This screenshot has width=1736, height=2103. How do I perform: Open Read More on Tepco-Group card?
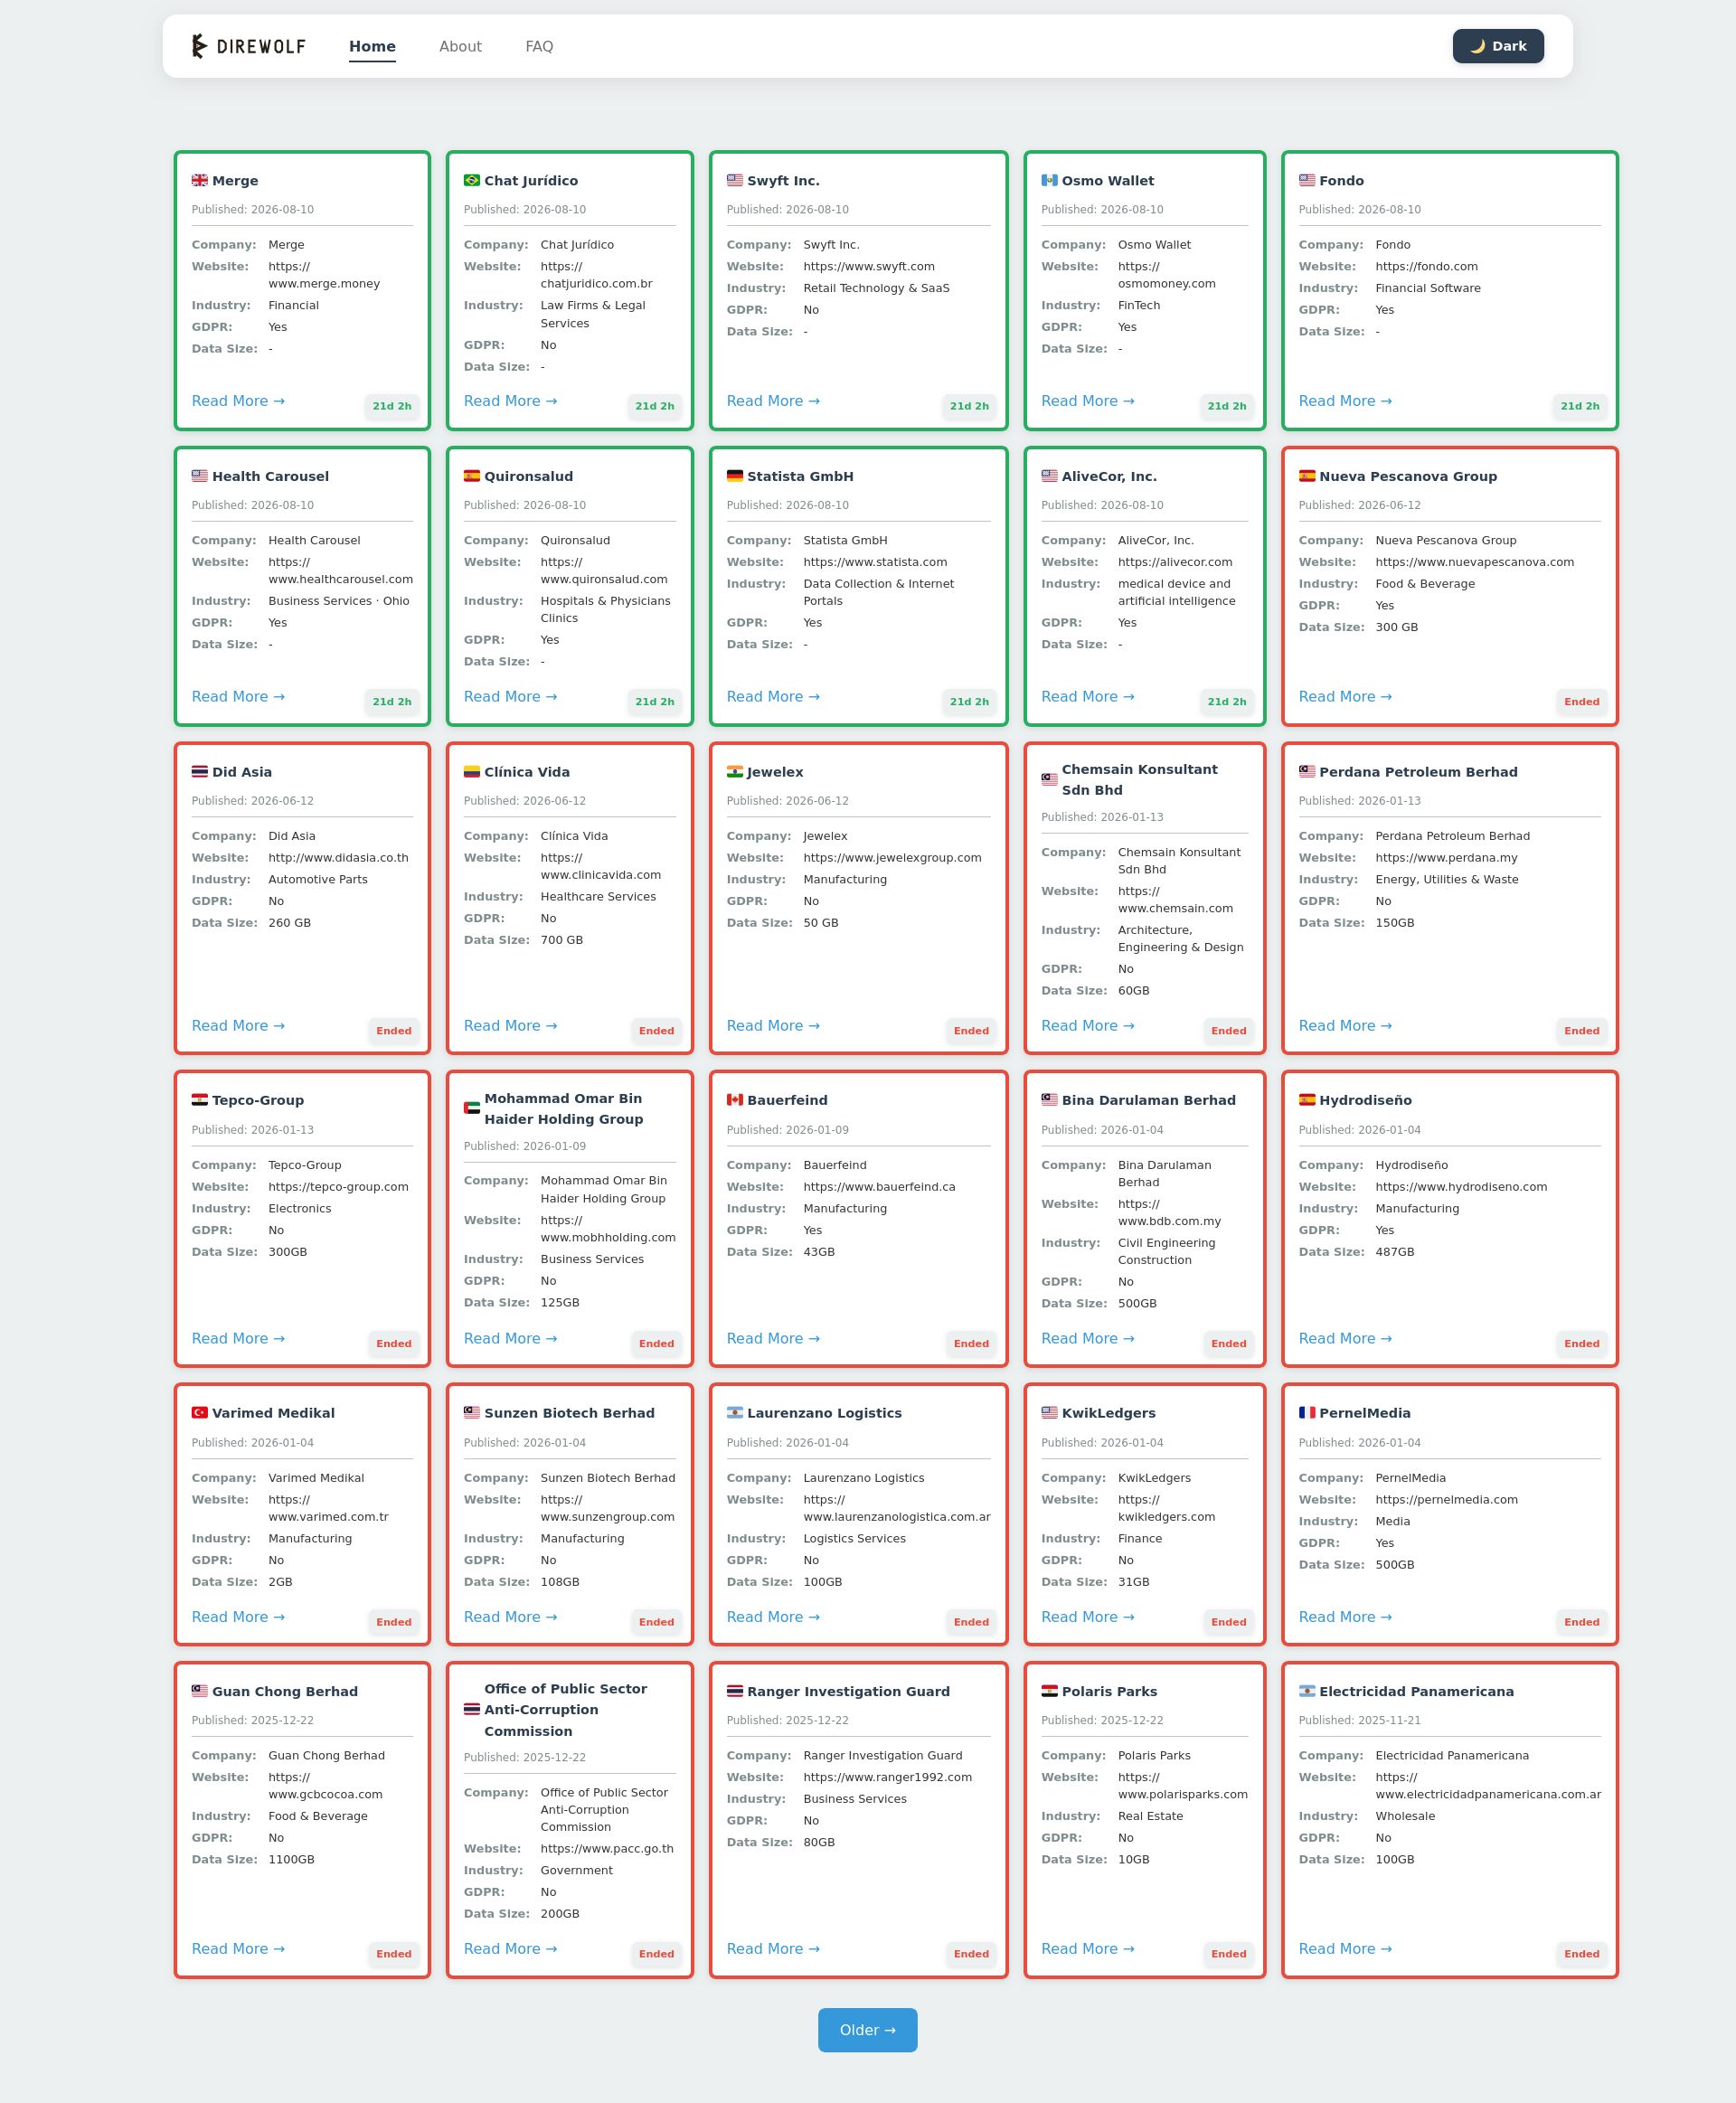pos(238,1339)
